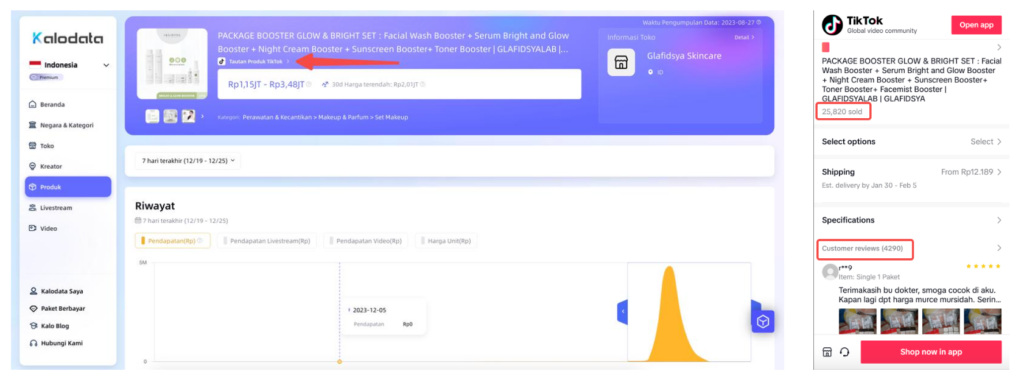Image resolution: width=1024 pixels, height=385 pixels.
Task: Toggle the Pendapatan Livestream(Rp) series
Action: coord(267,241)
